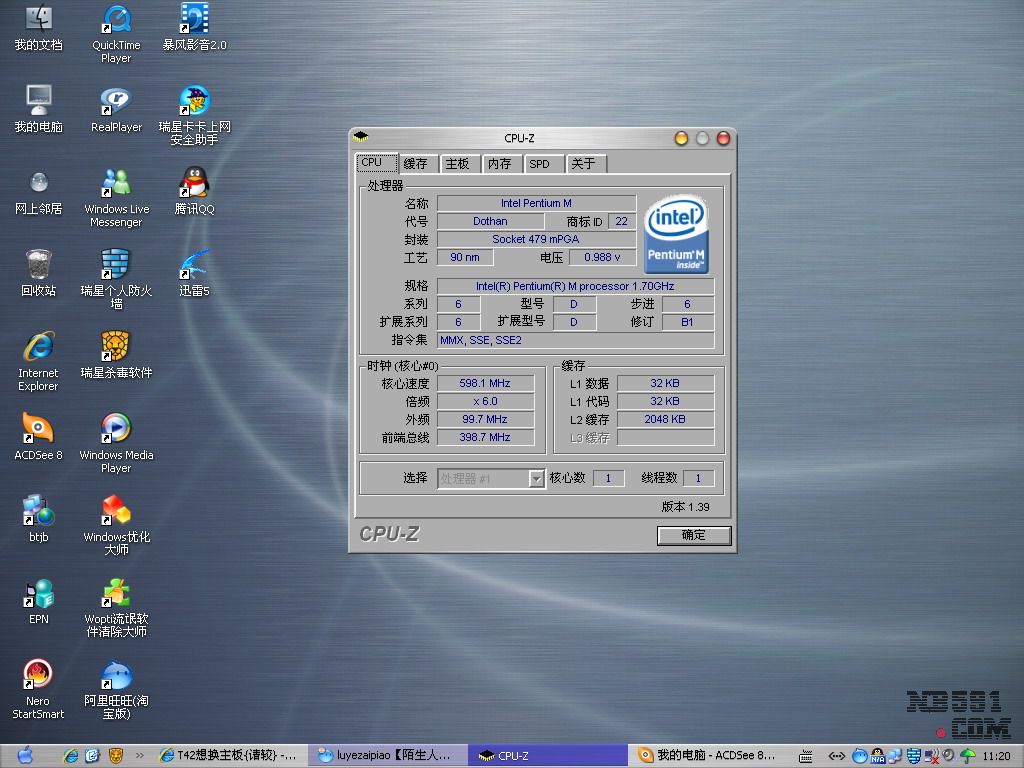Switch to the 缓存 tab in CPU-Z
This screenshot has height=768, width=1024.
(x=415, y=164)
